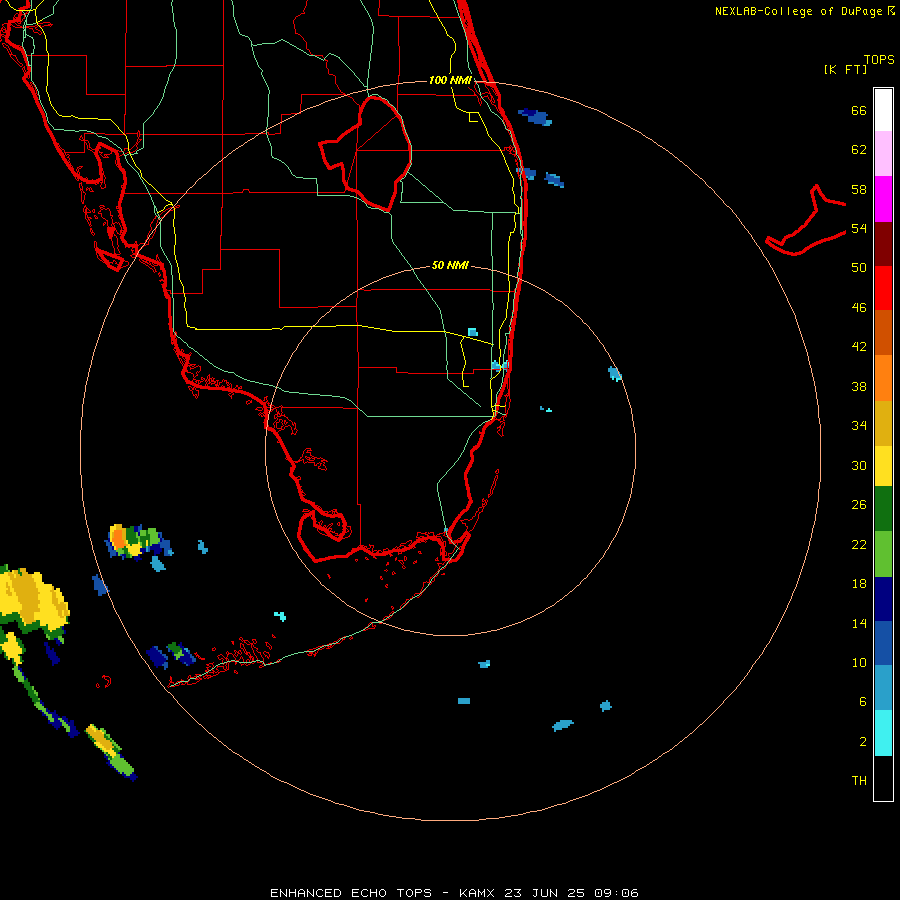Click the dark orange legend band
Image resolution: width=900 pixels, height=900 pixels.
[883, 332]
